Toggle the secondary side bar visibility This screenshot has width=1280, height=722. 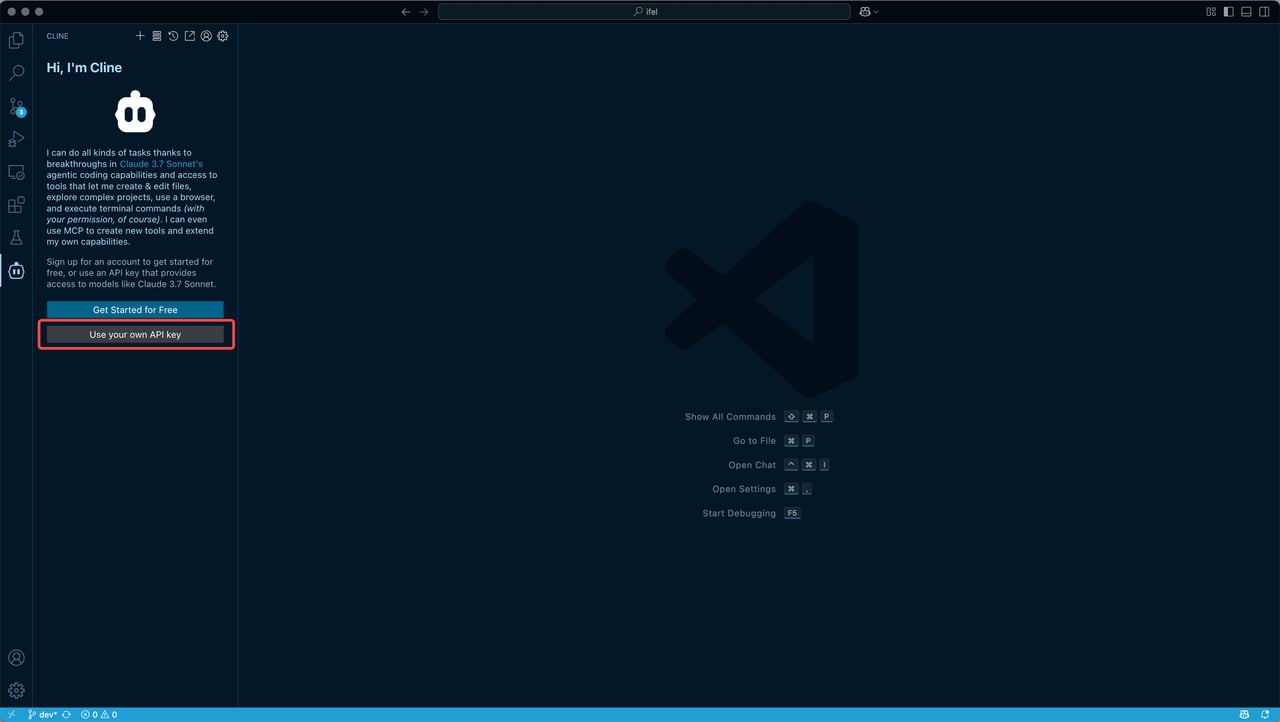click(1265, 12)
